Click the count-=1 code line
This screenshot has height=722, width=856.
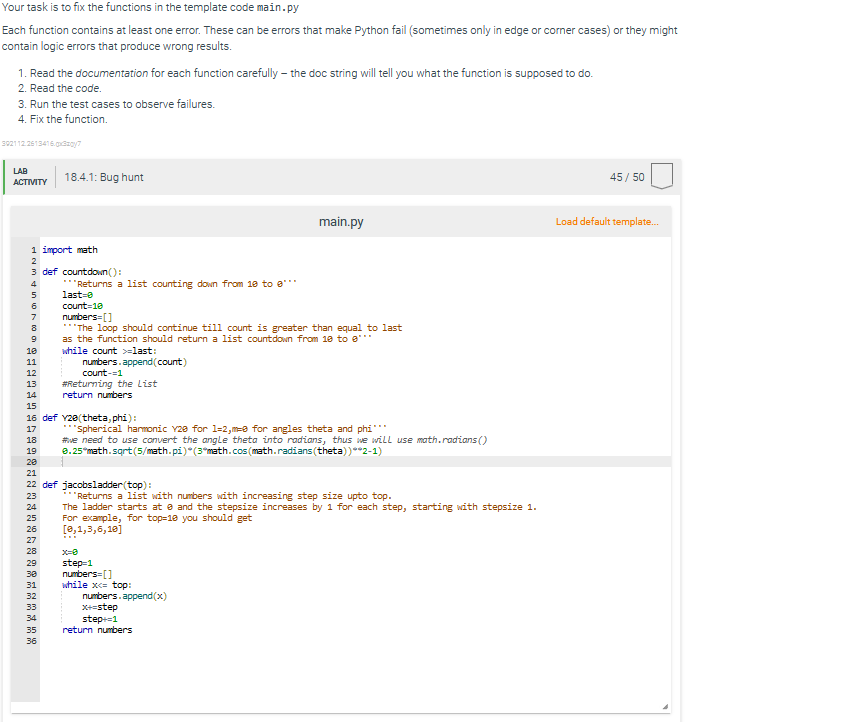tap(103, 373)
